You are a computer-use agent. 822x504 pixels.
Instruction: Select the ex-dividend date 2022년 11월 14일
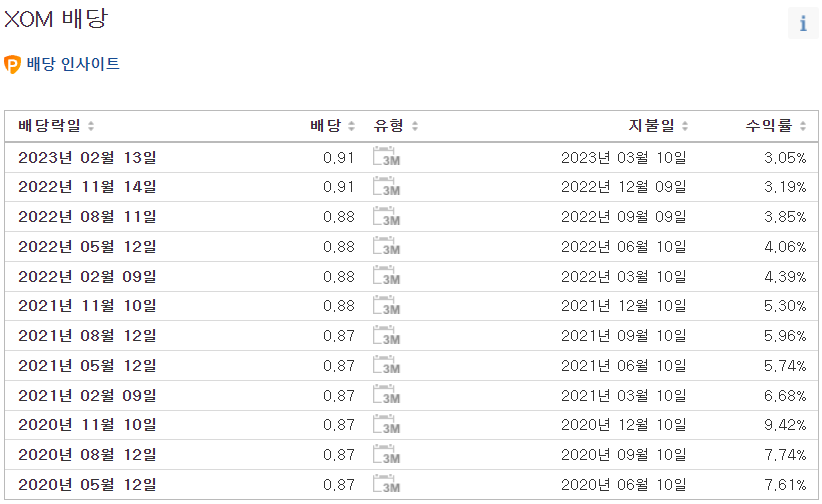[x=87, y=187]
